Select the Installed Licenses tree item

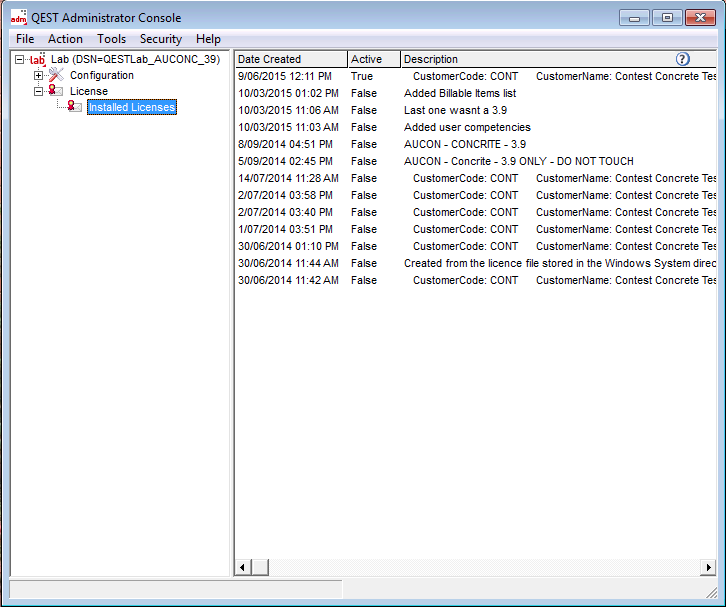(131, 107)
